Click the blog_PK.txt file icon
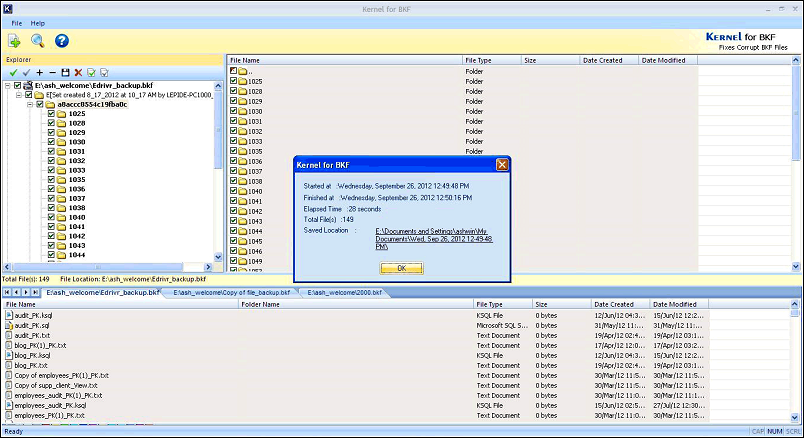This screenshot has width=804, height=438. [9, 365]
